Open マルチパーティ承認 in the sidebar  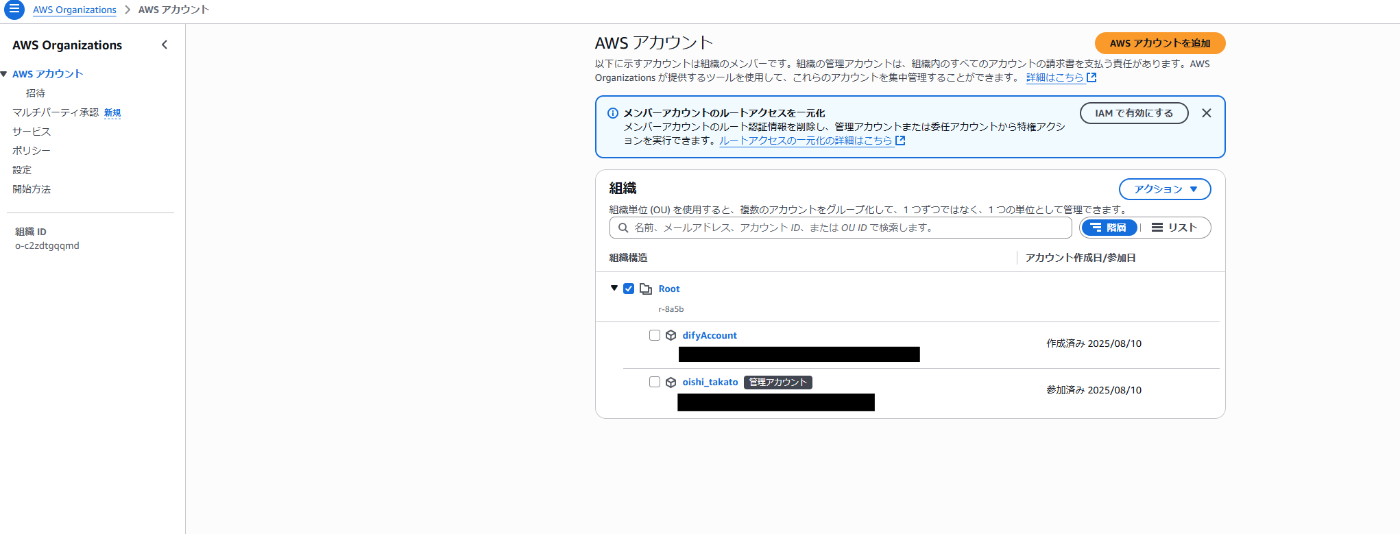click(x=55, y=112)
